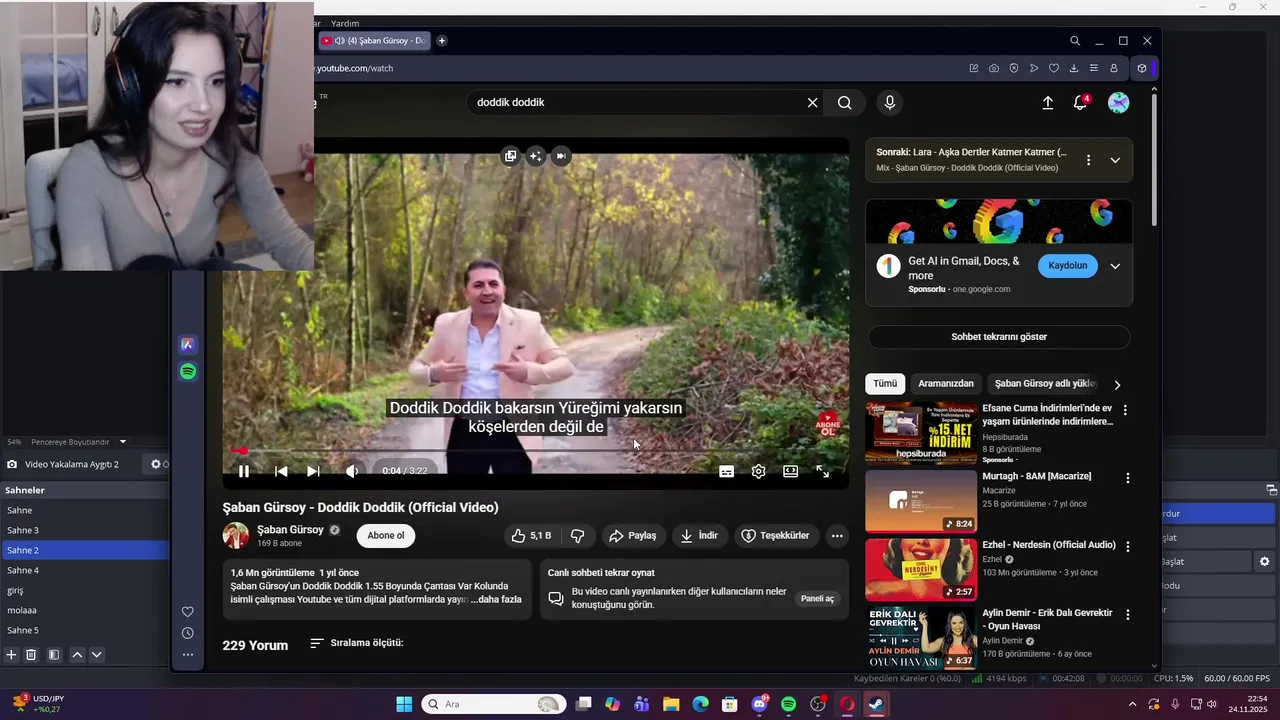This screenshot has width=1280, height=720.
Task: Open Opera downloads icon
Action: pyautogui.click(x=1074, y=68)
